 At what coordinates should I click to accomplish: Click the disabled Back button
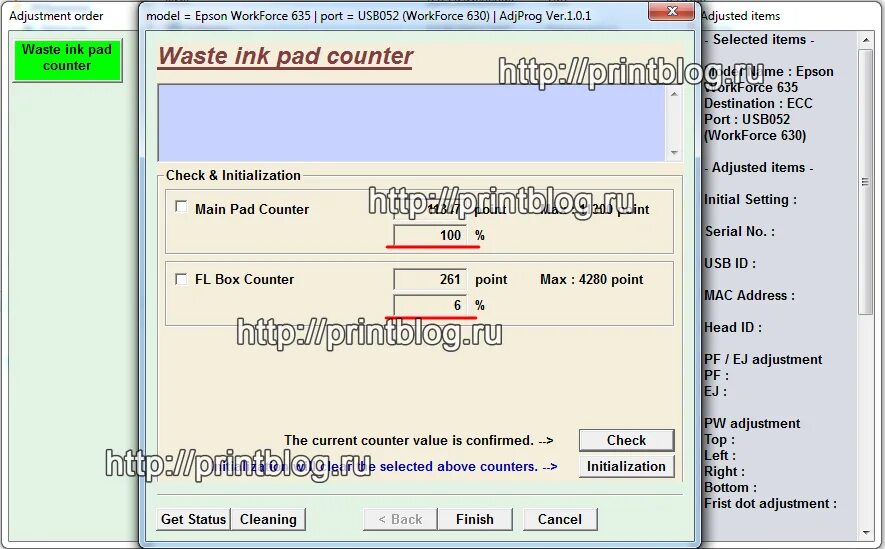[400, 519]
